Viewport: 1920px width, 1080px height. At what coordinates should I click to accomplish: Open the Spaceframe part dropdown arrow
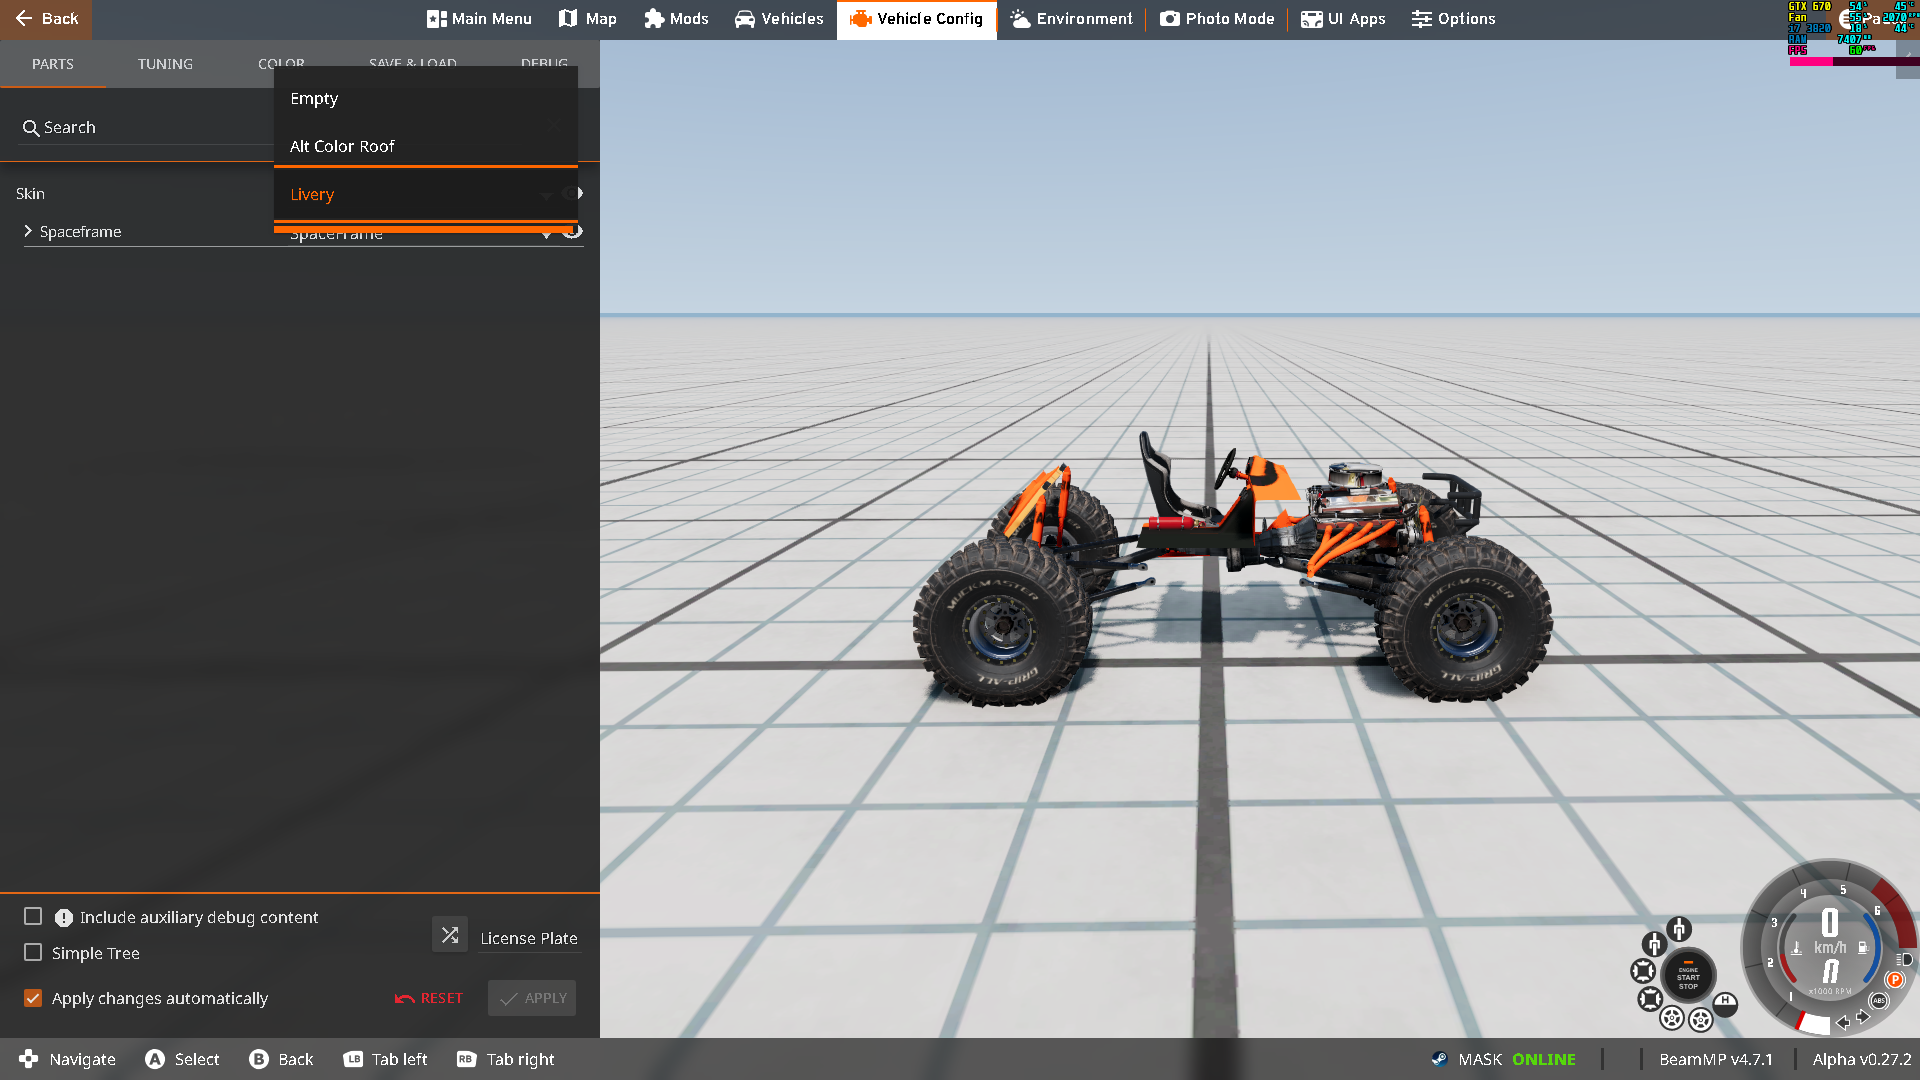(x=546, y=235)
